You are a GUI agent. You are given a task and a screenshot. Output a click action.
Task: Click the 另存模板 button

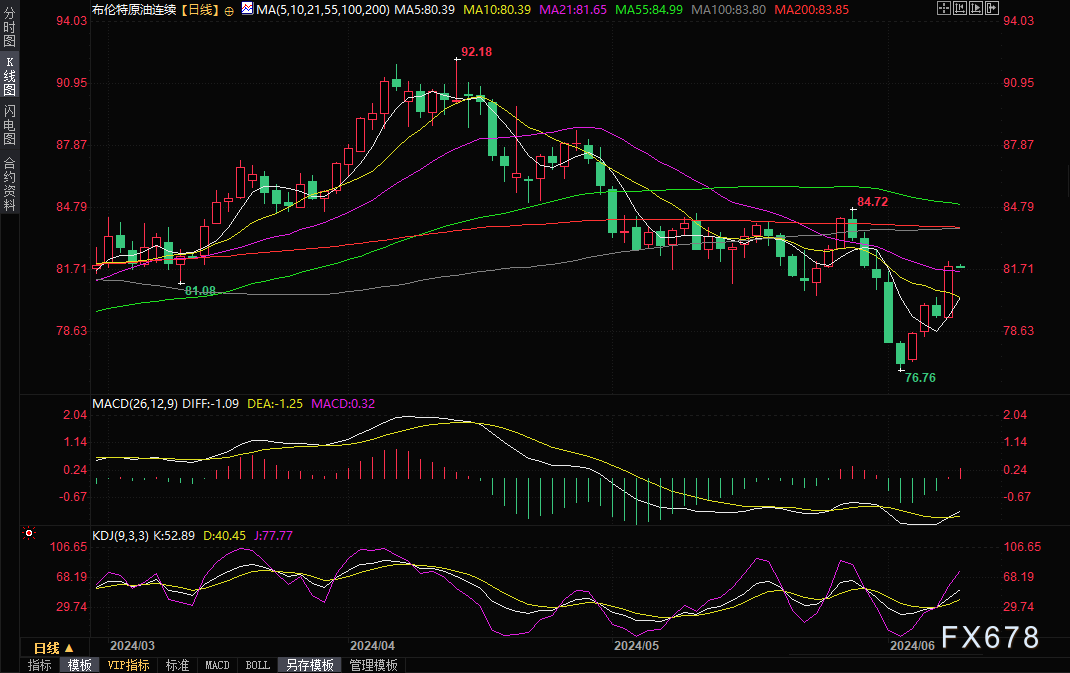click(x=309, y=665)
